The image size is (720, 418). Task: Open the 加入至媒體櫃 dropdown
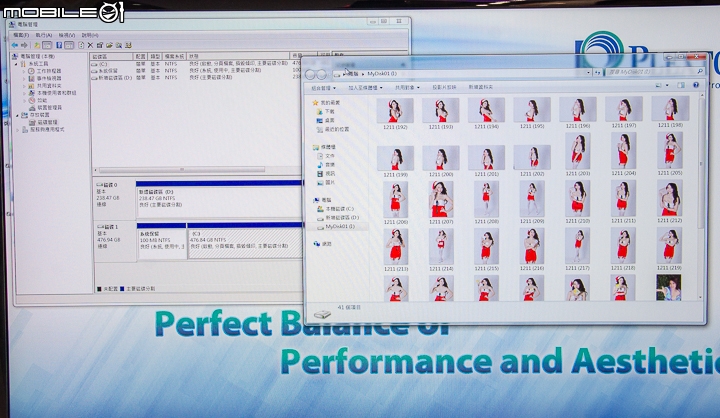pyautogui.click(x=365, y=87)
